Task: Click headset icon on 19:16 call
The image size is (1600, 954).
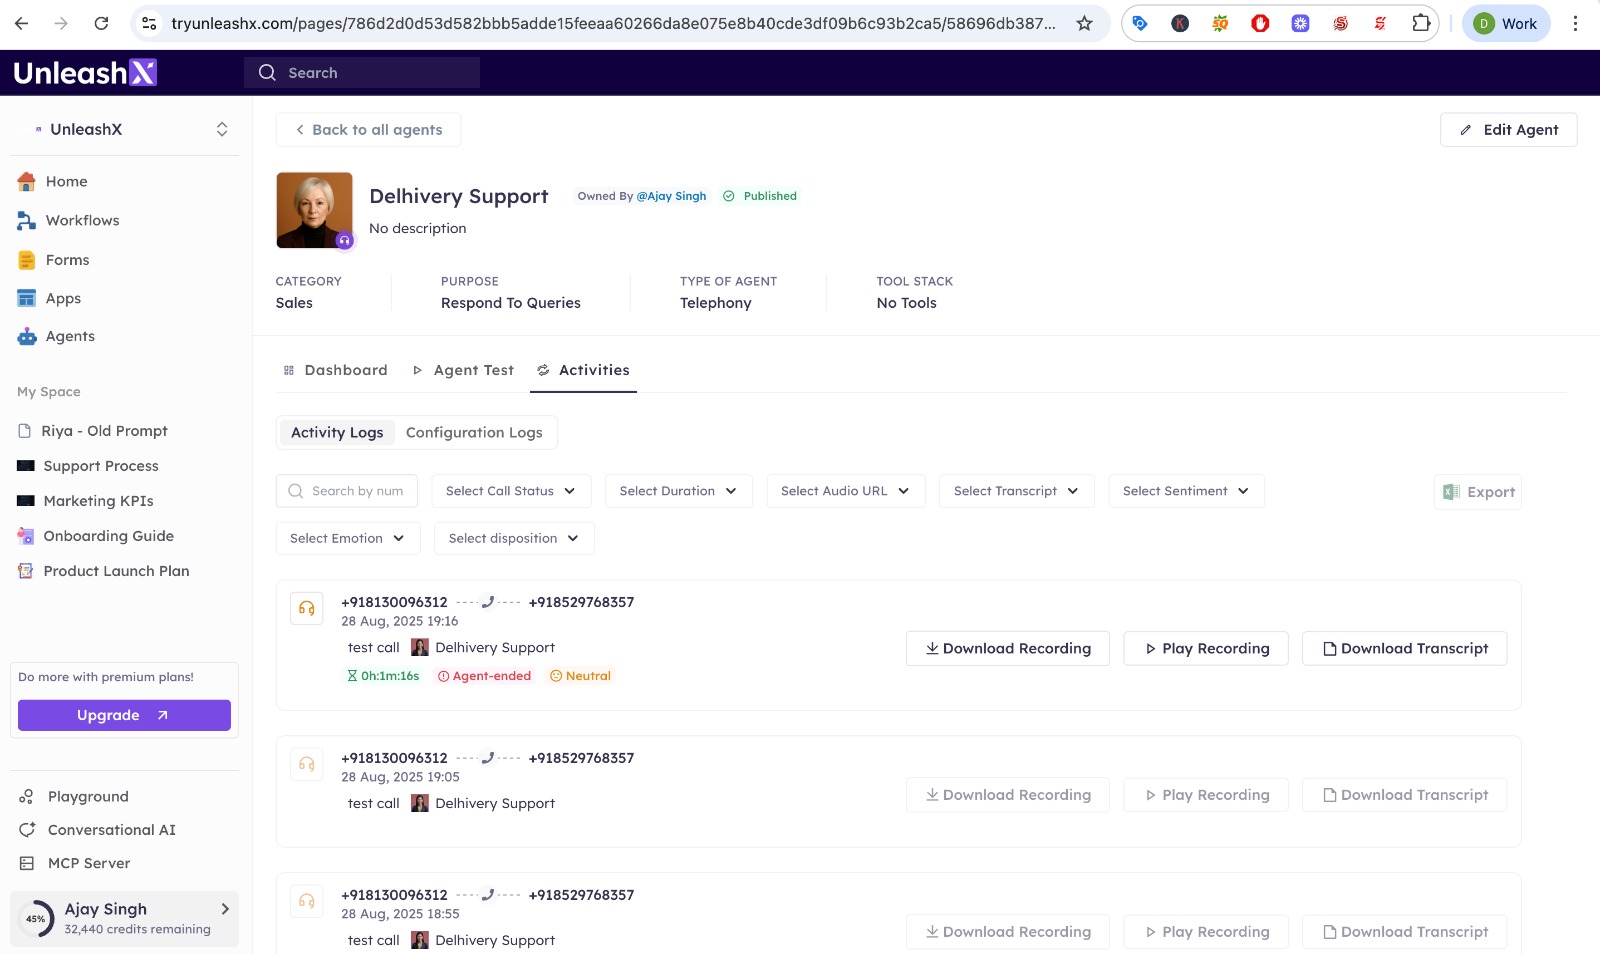Action: pyautogui.click(x=307, y=608)
